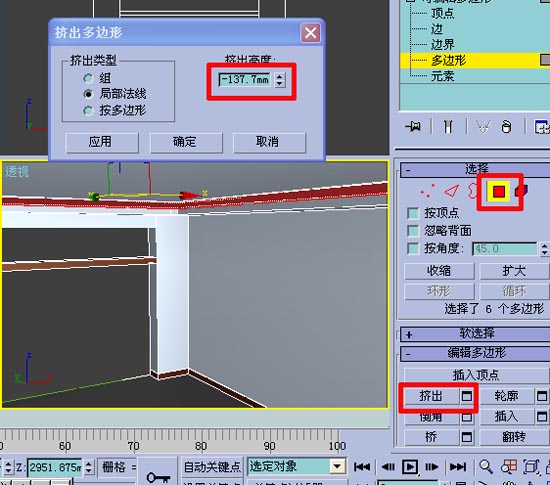Select Border (边界) in modifier stack

(x=442, y=45)
